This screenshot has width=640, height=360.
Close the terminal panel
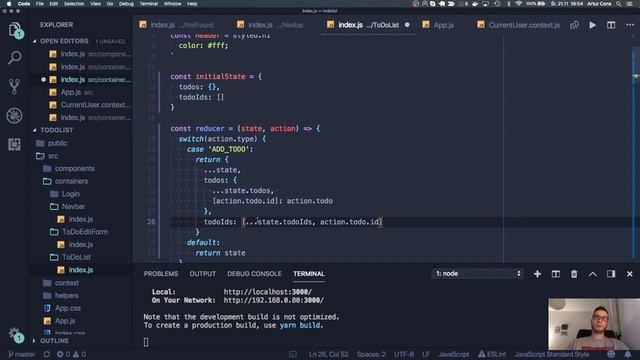629,274
